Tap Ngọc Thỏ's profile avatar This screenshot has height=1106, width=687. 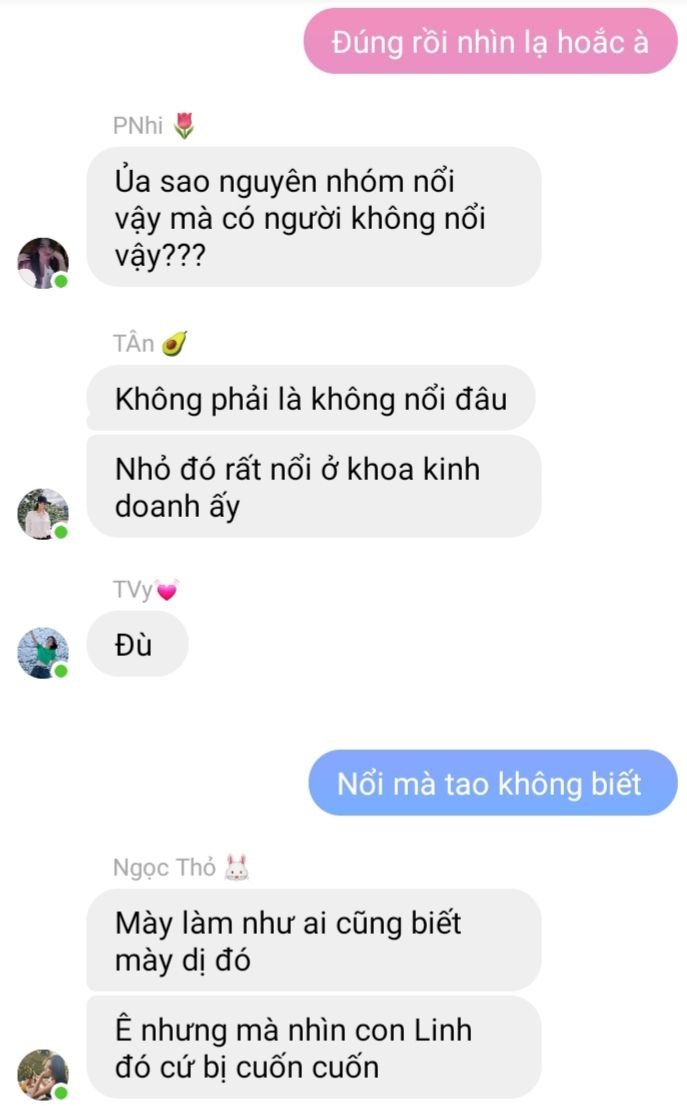[43, 1075]
